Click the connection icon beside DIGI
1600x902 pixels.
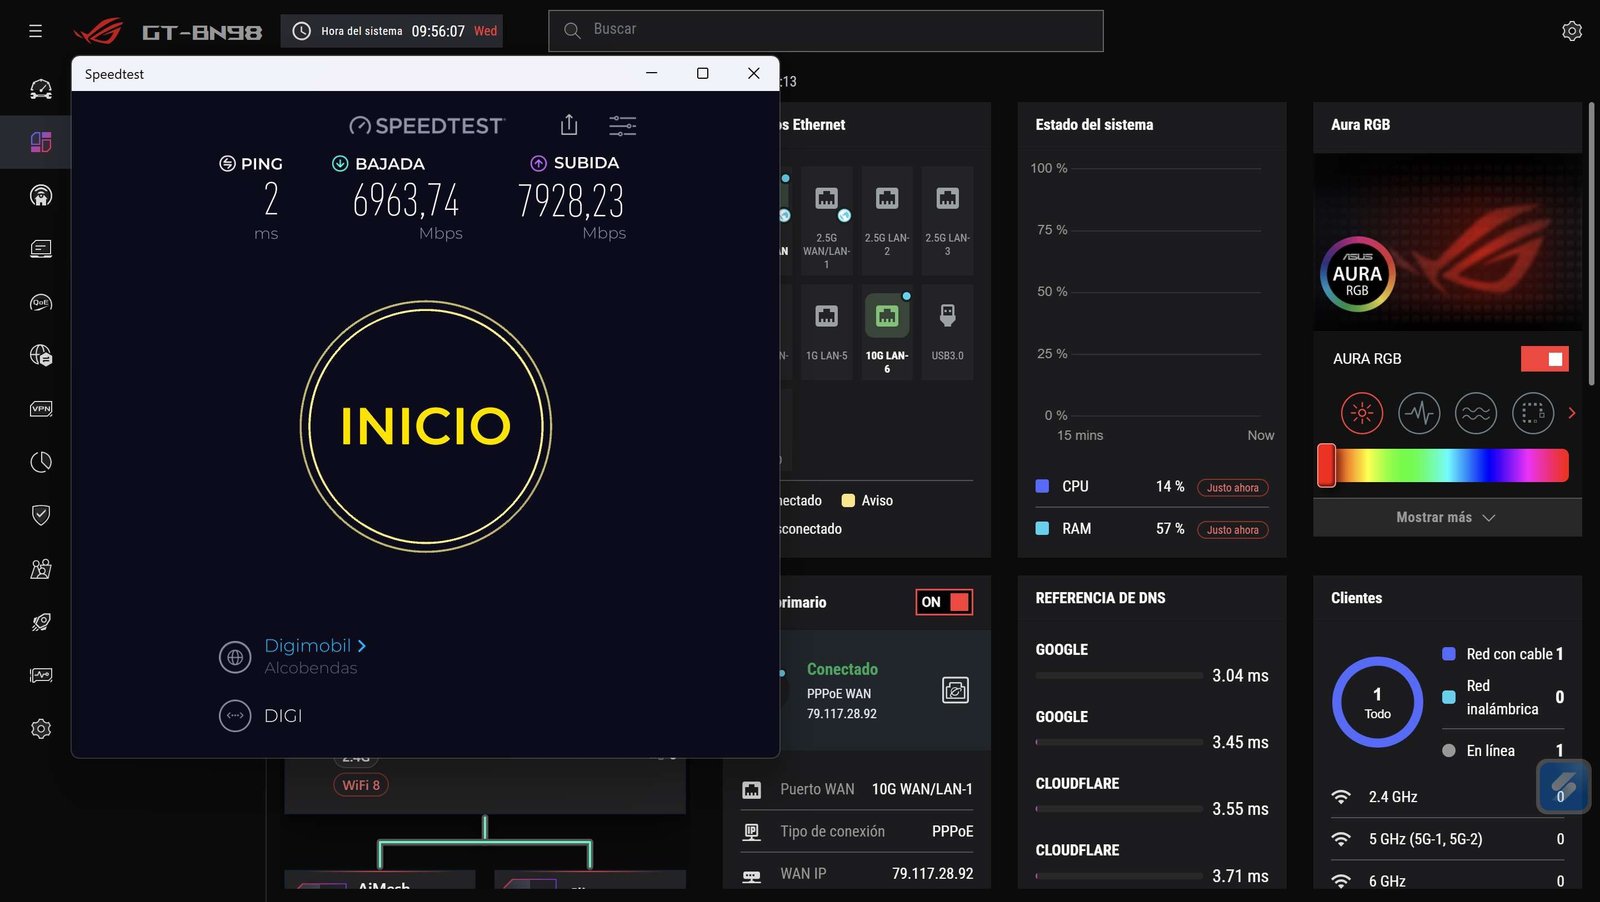tap(235, 716)
